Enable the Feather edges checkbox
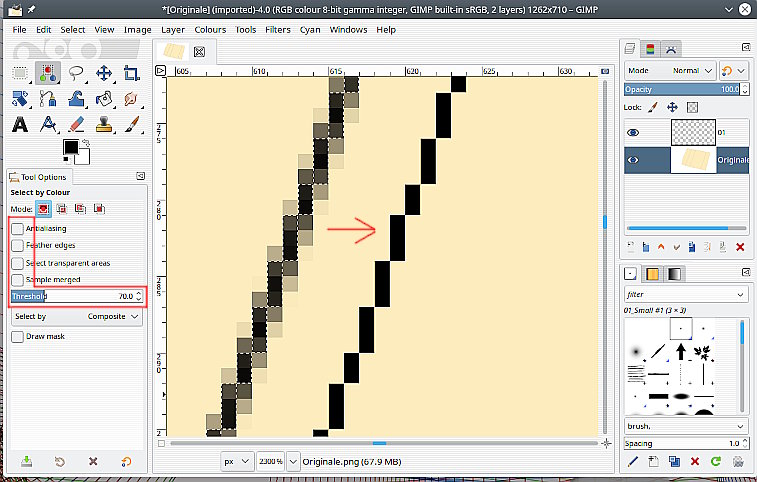This screenshot has width=757, height=482. click(x=17, y=245)
